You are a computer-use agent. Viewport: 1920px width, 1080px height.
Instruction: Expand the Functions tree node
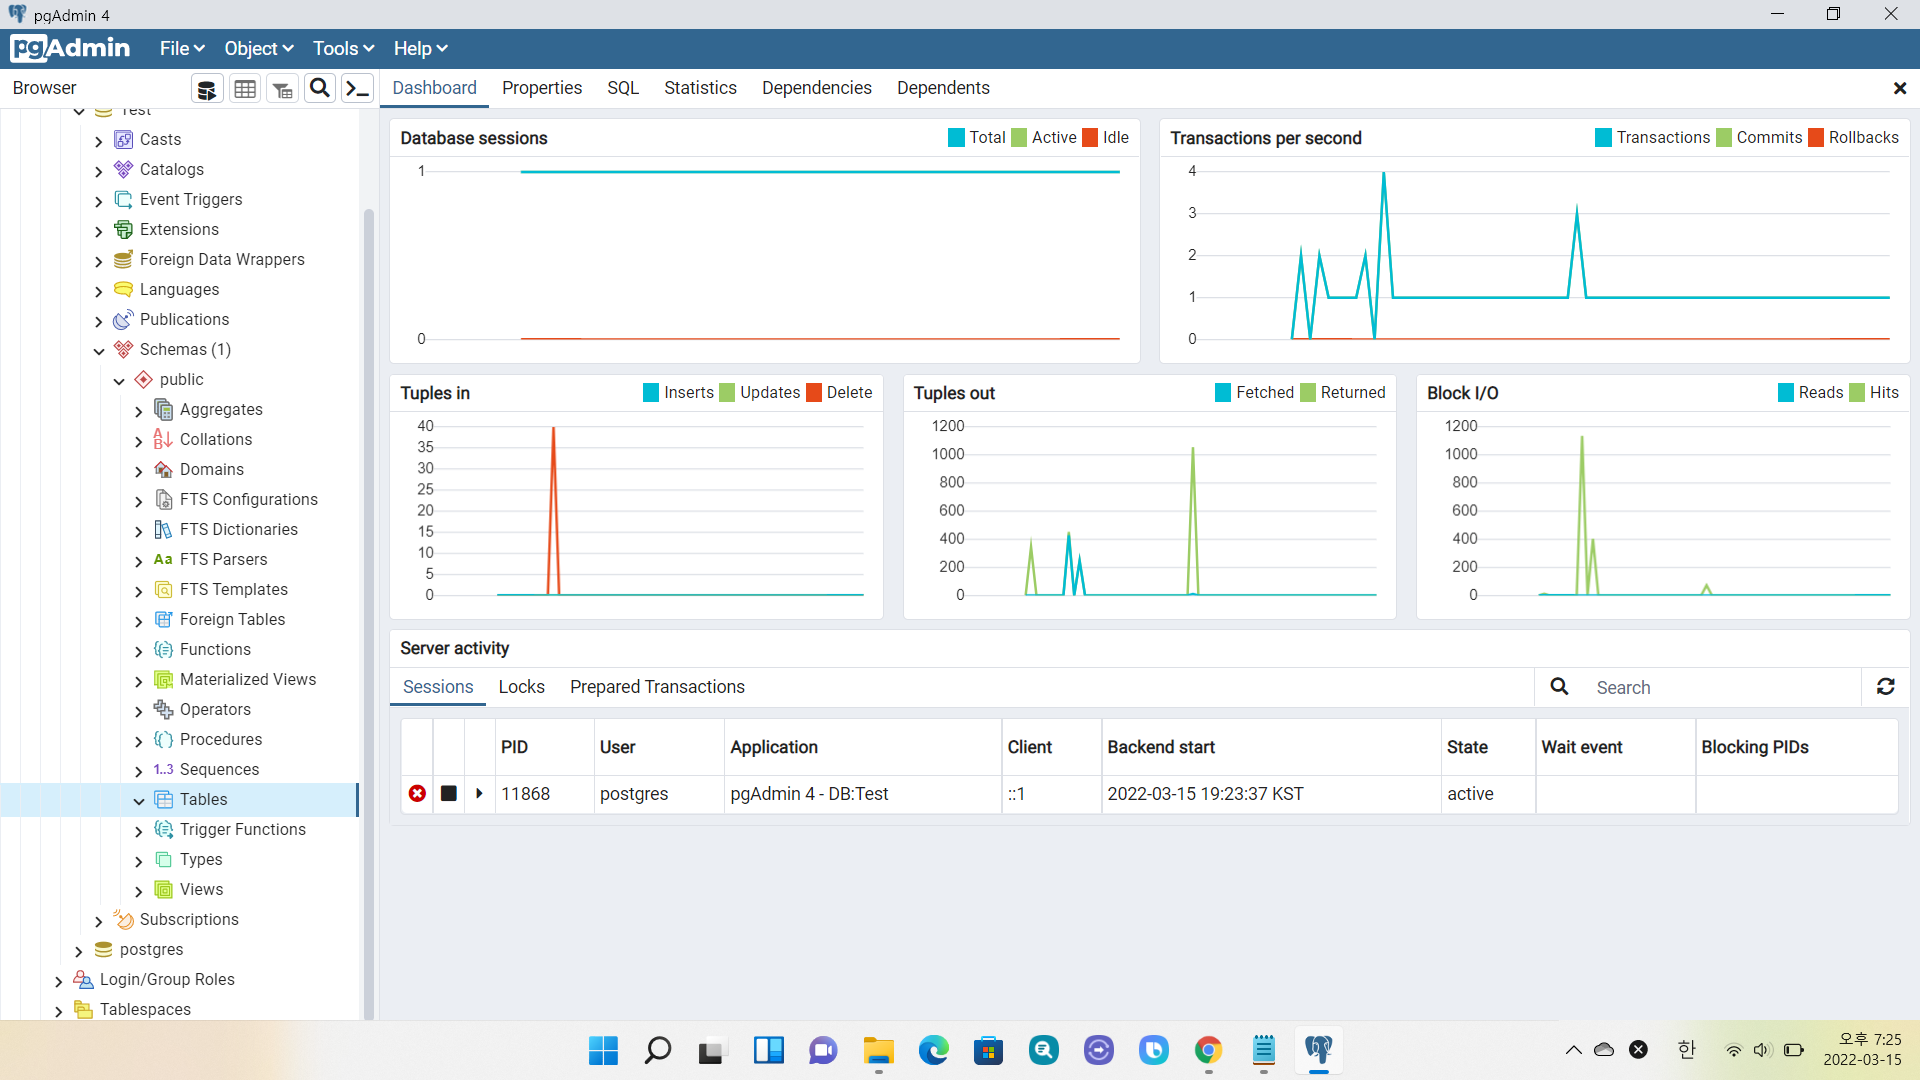click(139, 651)
